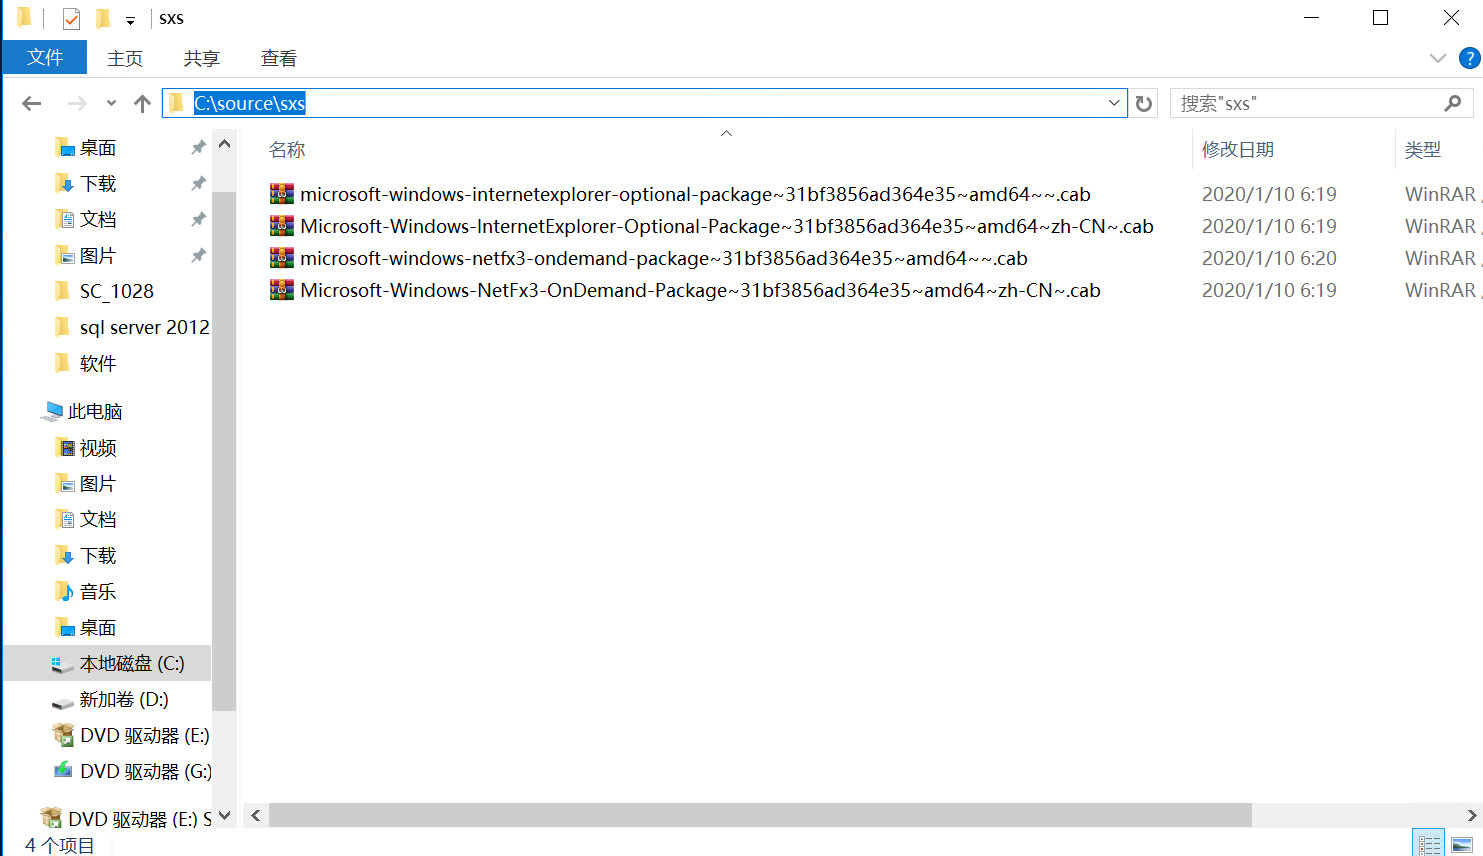Screen dimensions: 1483x856
Task: Select the Microsoft-Windows-NetFx3-OnDemand-Package zh-CN cab file
Action: click(700, 290)
